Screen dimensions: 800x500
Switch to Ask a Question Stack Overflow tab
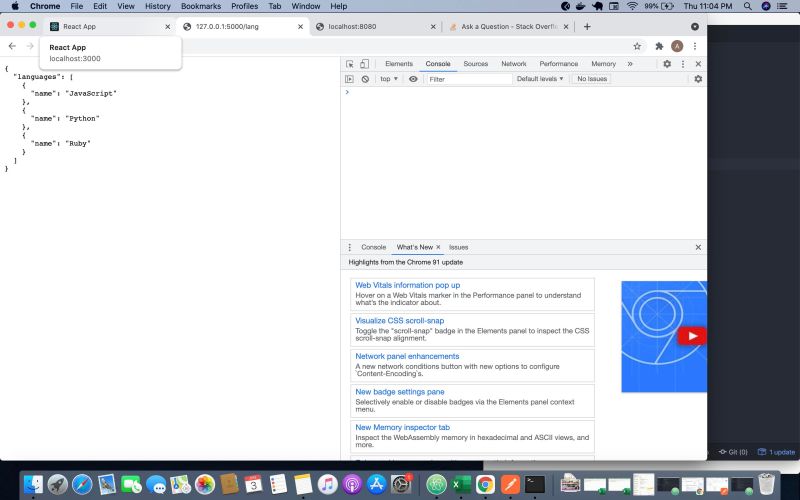click(508, 27)
